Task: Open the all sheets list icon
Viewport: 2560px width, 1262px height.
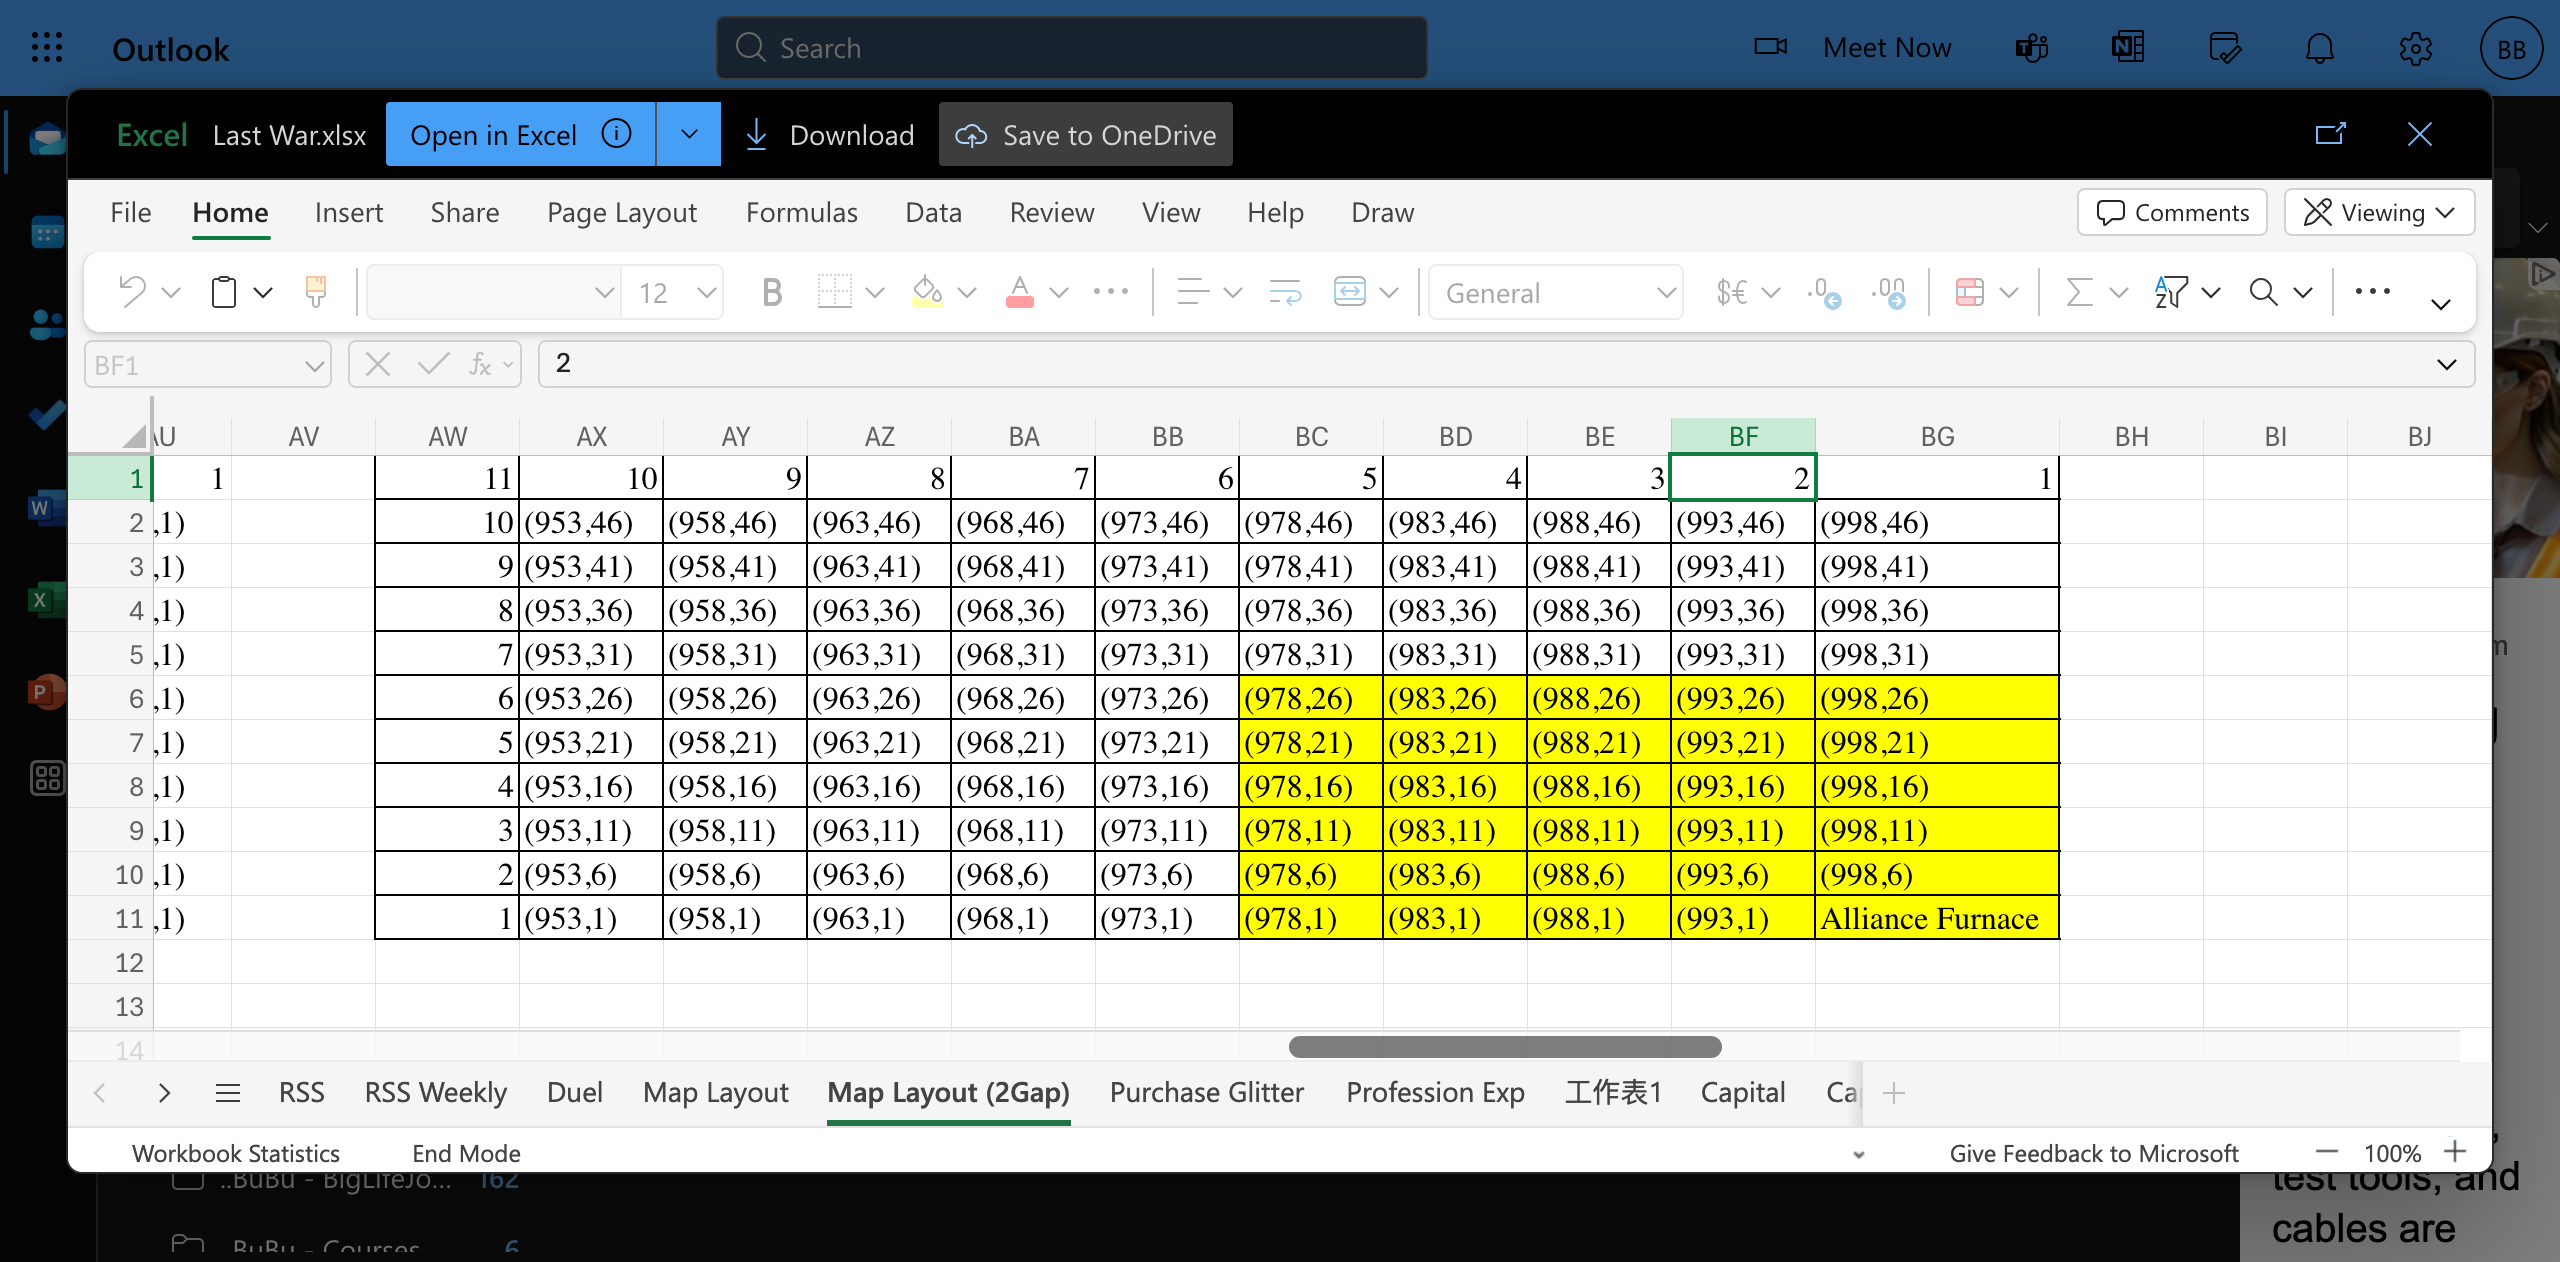Action: click(228, 1092)
